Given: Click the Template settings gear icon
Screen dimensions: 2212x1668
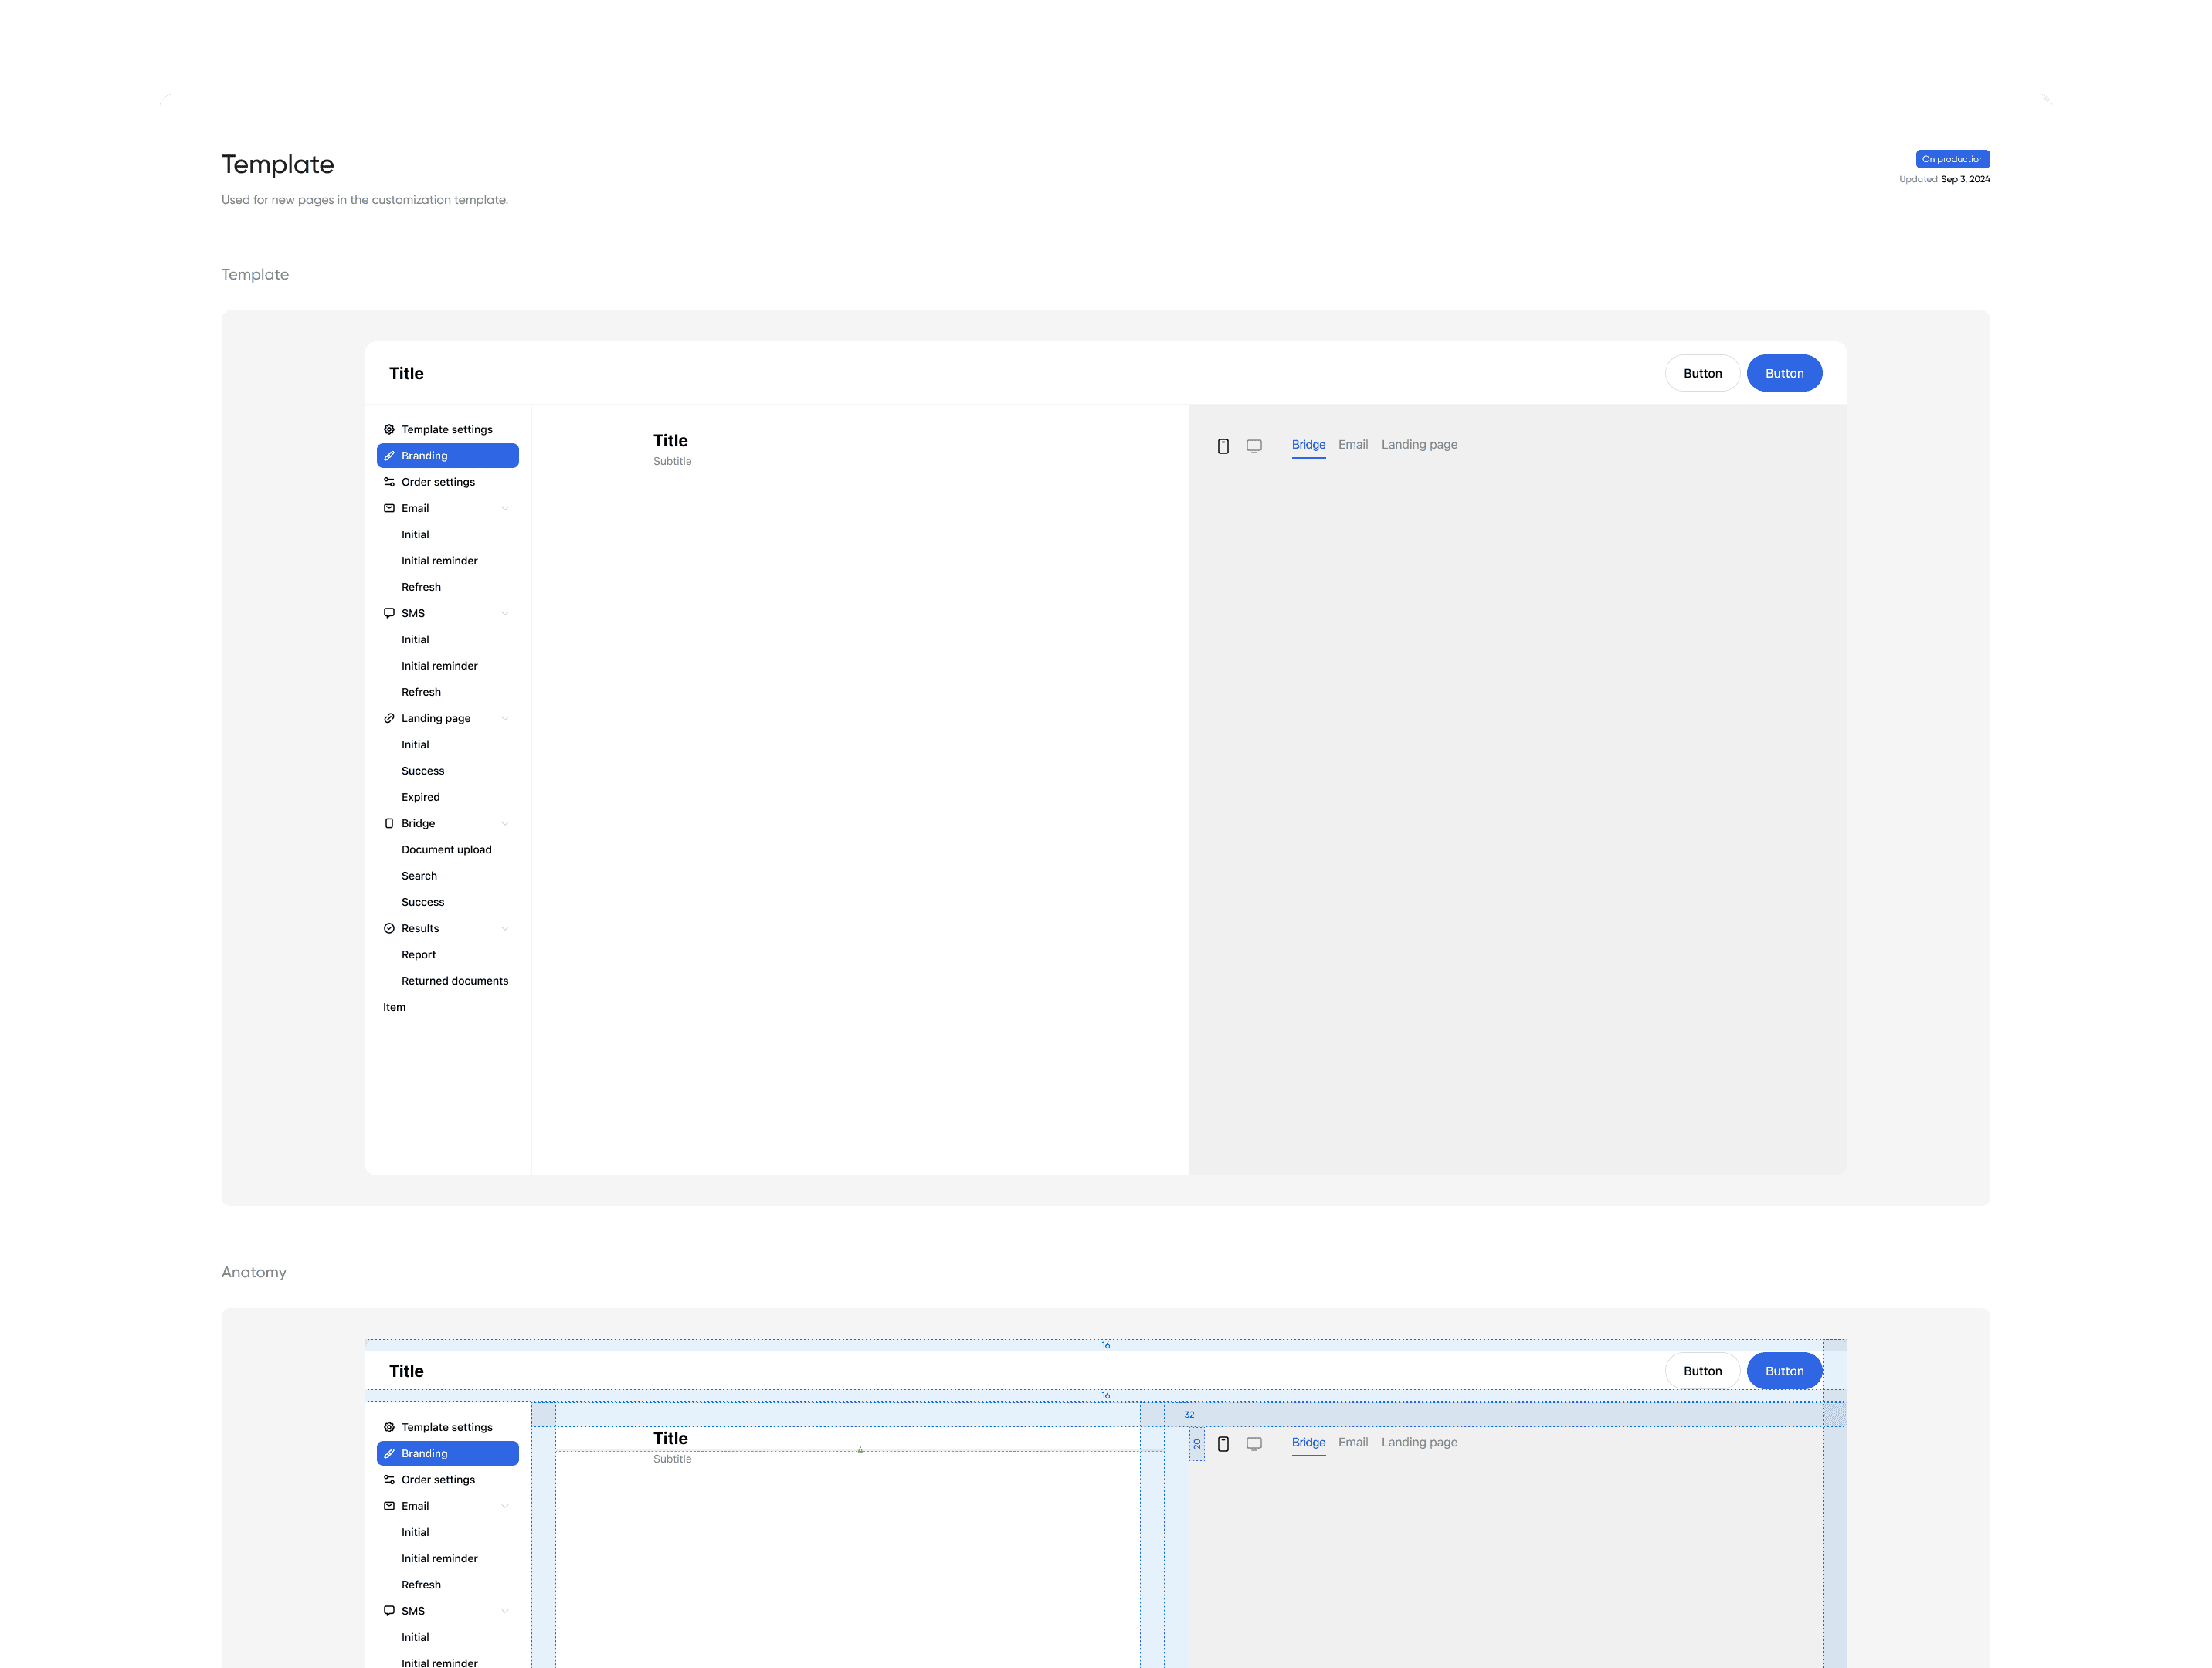Looking at the screenshot, I should point(389,429).
